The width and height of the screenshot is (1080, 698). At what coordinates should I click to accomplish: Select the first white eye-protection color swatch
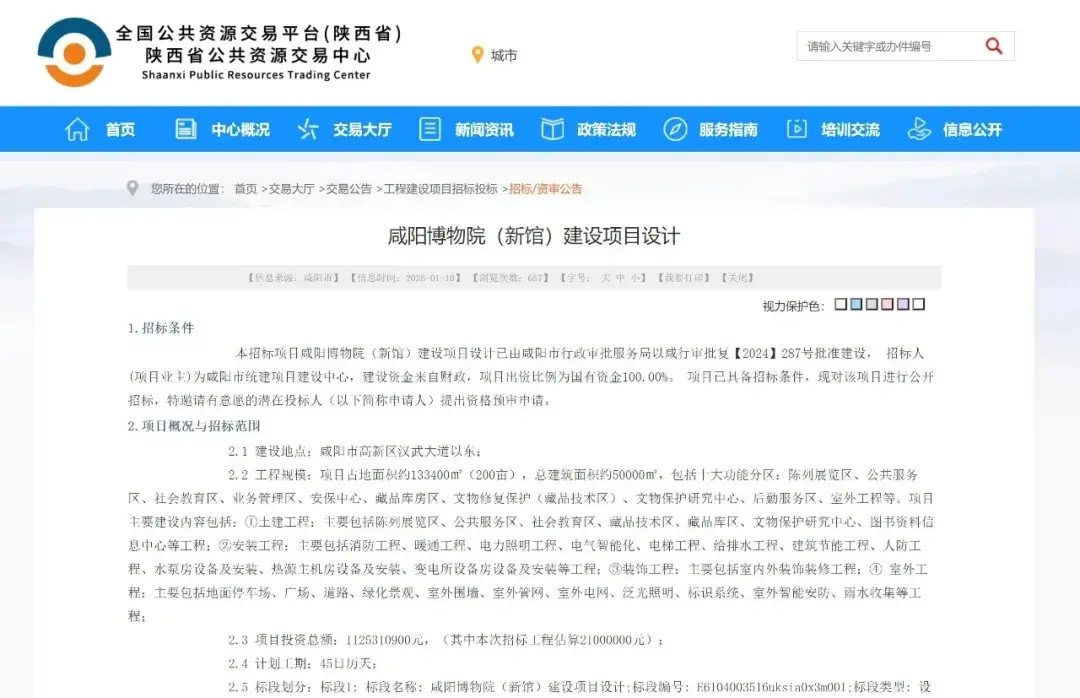tap(840, 304)
